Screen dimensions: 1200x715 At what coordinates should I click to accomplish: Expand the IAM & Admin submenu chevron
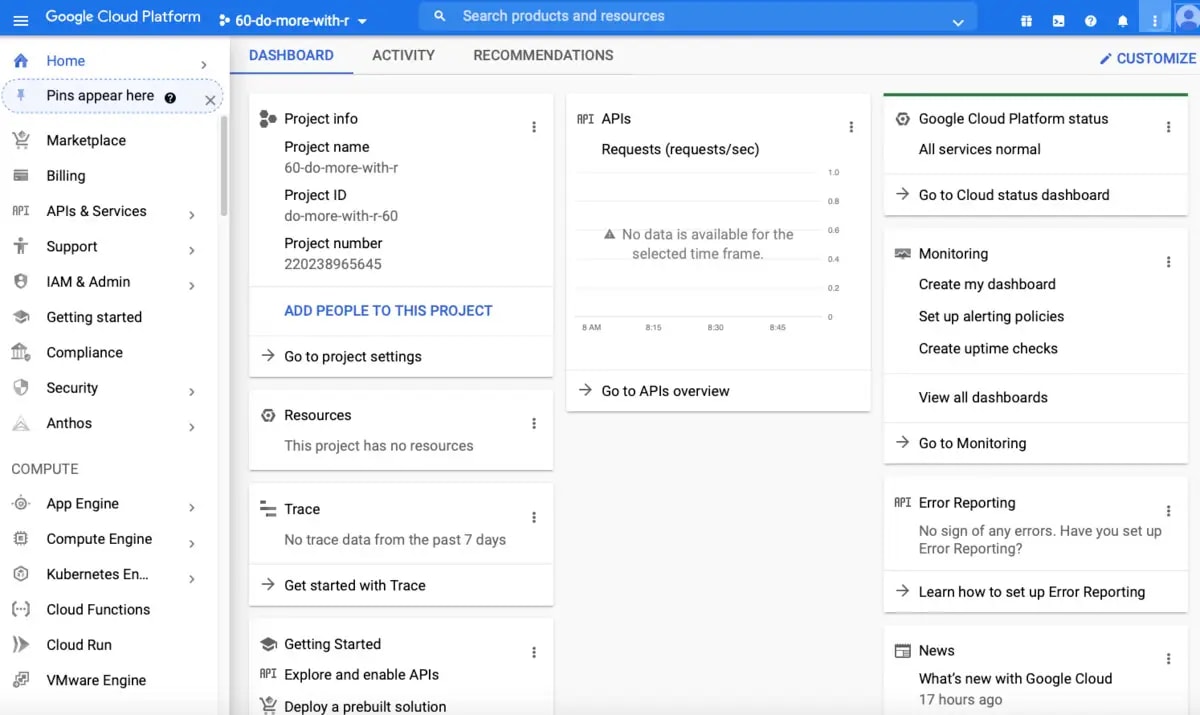coord(191,286)
